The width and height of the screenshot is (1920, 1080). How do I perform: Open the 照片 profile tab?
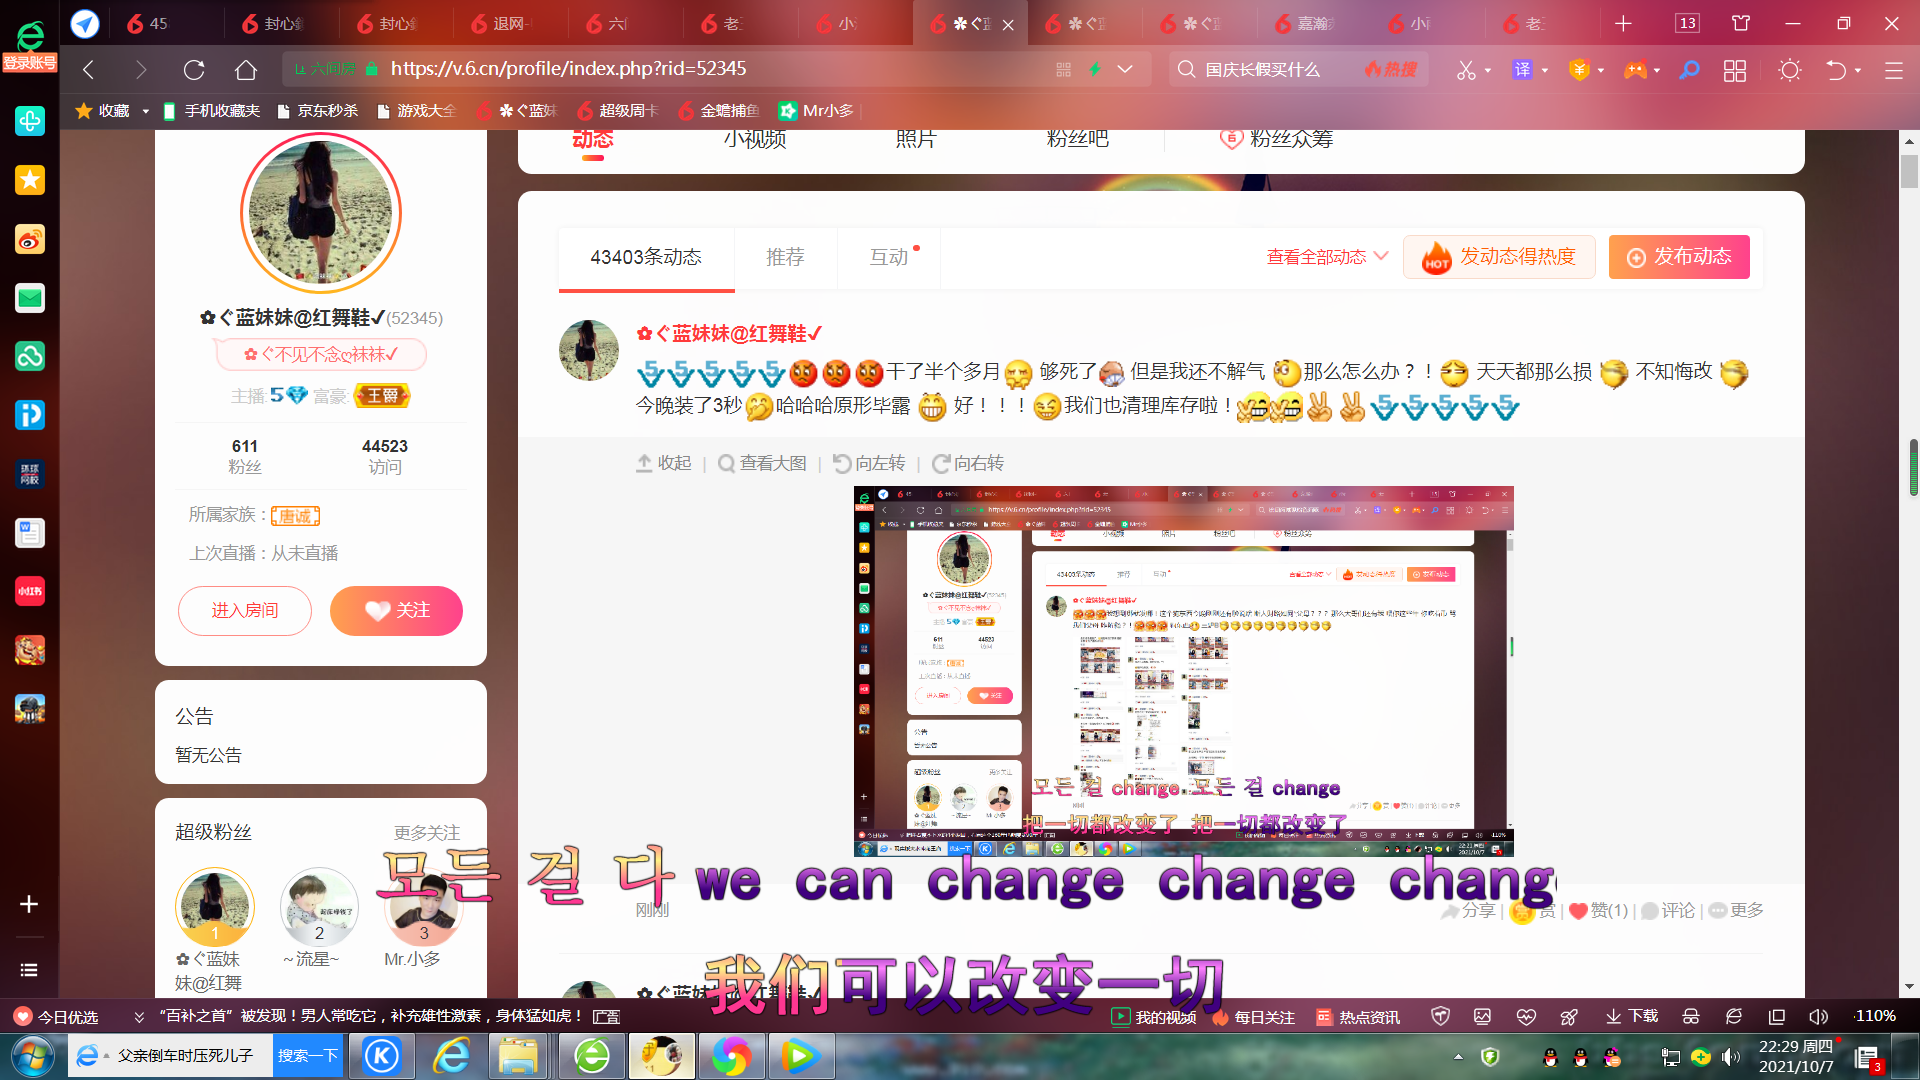point(915,139)
